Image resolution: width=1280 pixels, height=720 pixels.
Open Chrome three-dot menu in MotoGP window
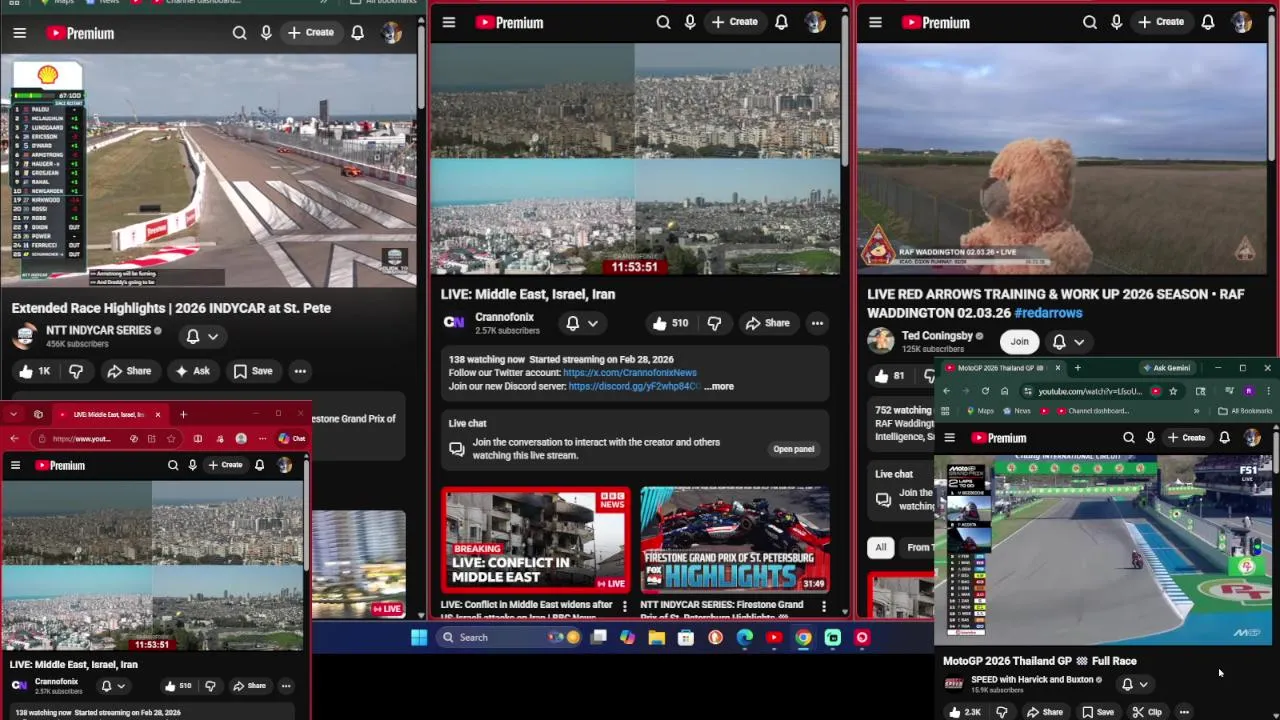[x=1268, y=391]
